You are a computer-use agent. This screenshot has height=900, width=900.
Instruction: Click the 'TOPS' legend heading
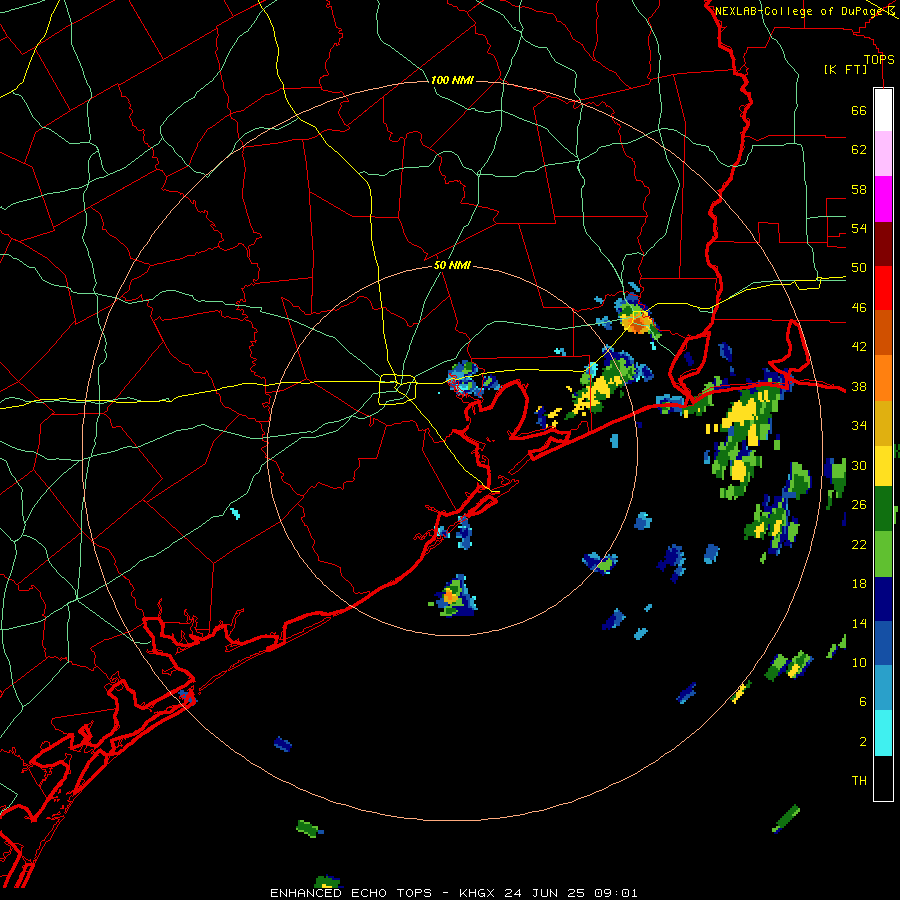[879, 60]
